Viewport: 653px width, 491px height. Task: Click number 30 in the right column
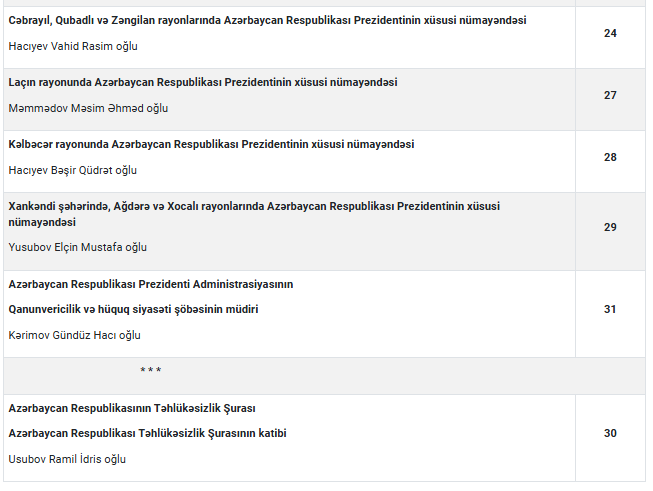point(610,434)
